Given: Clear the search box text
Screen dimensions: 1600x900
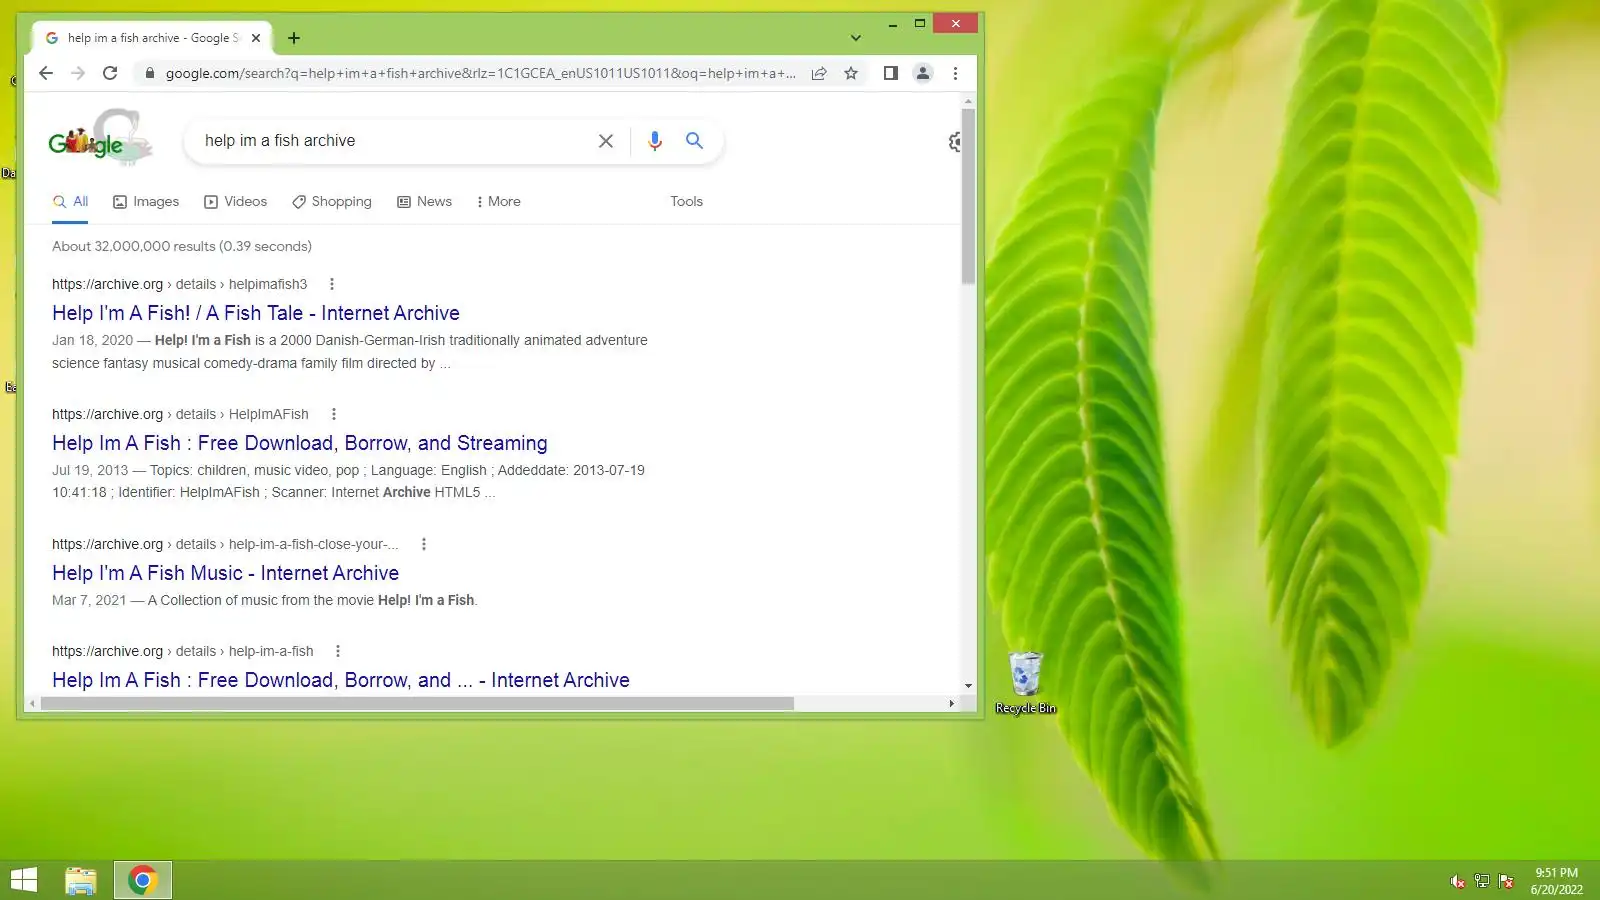Looking at the screenshot, I should pyautogui.click(x=606, y=141).
